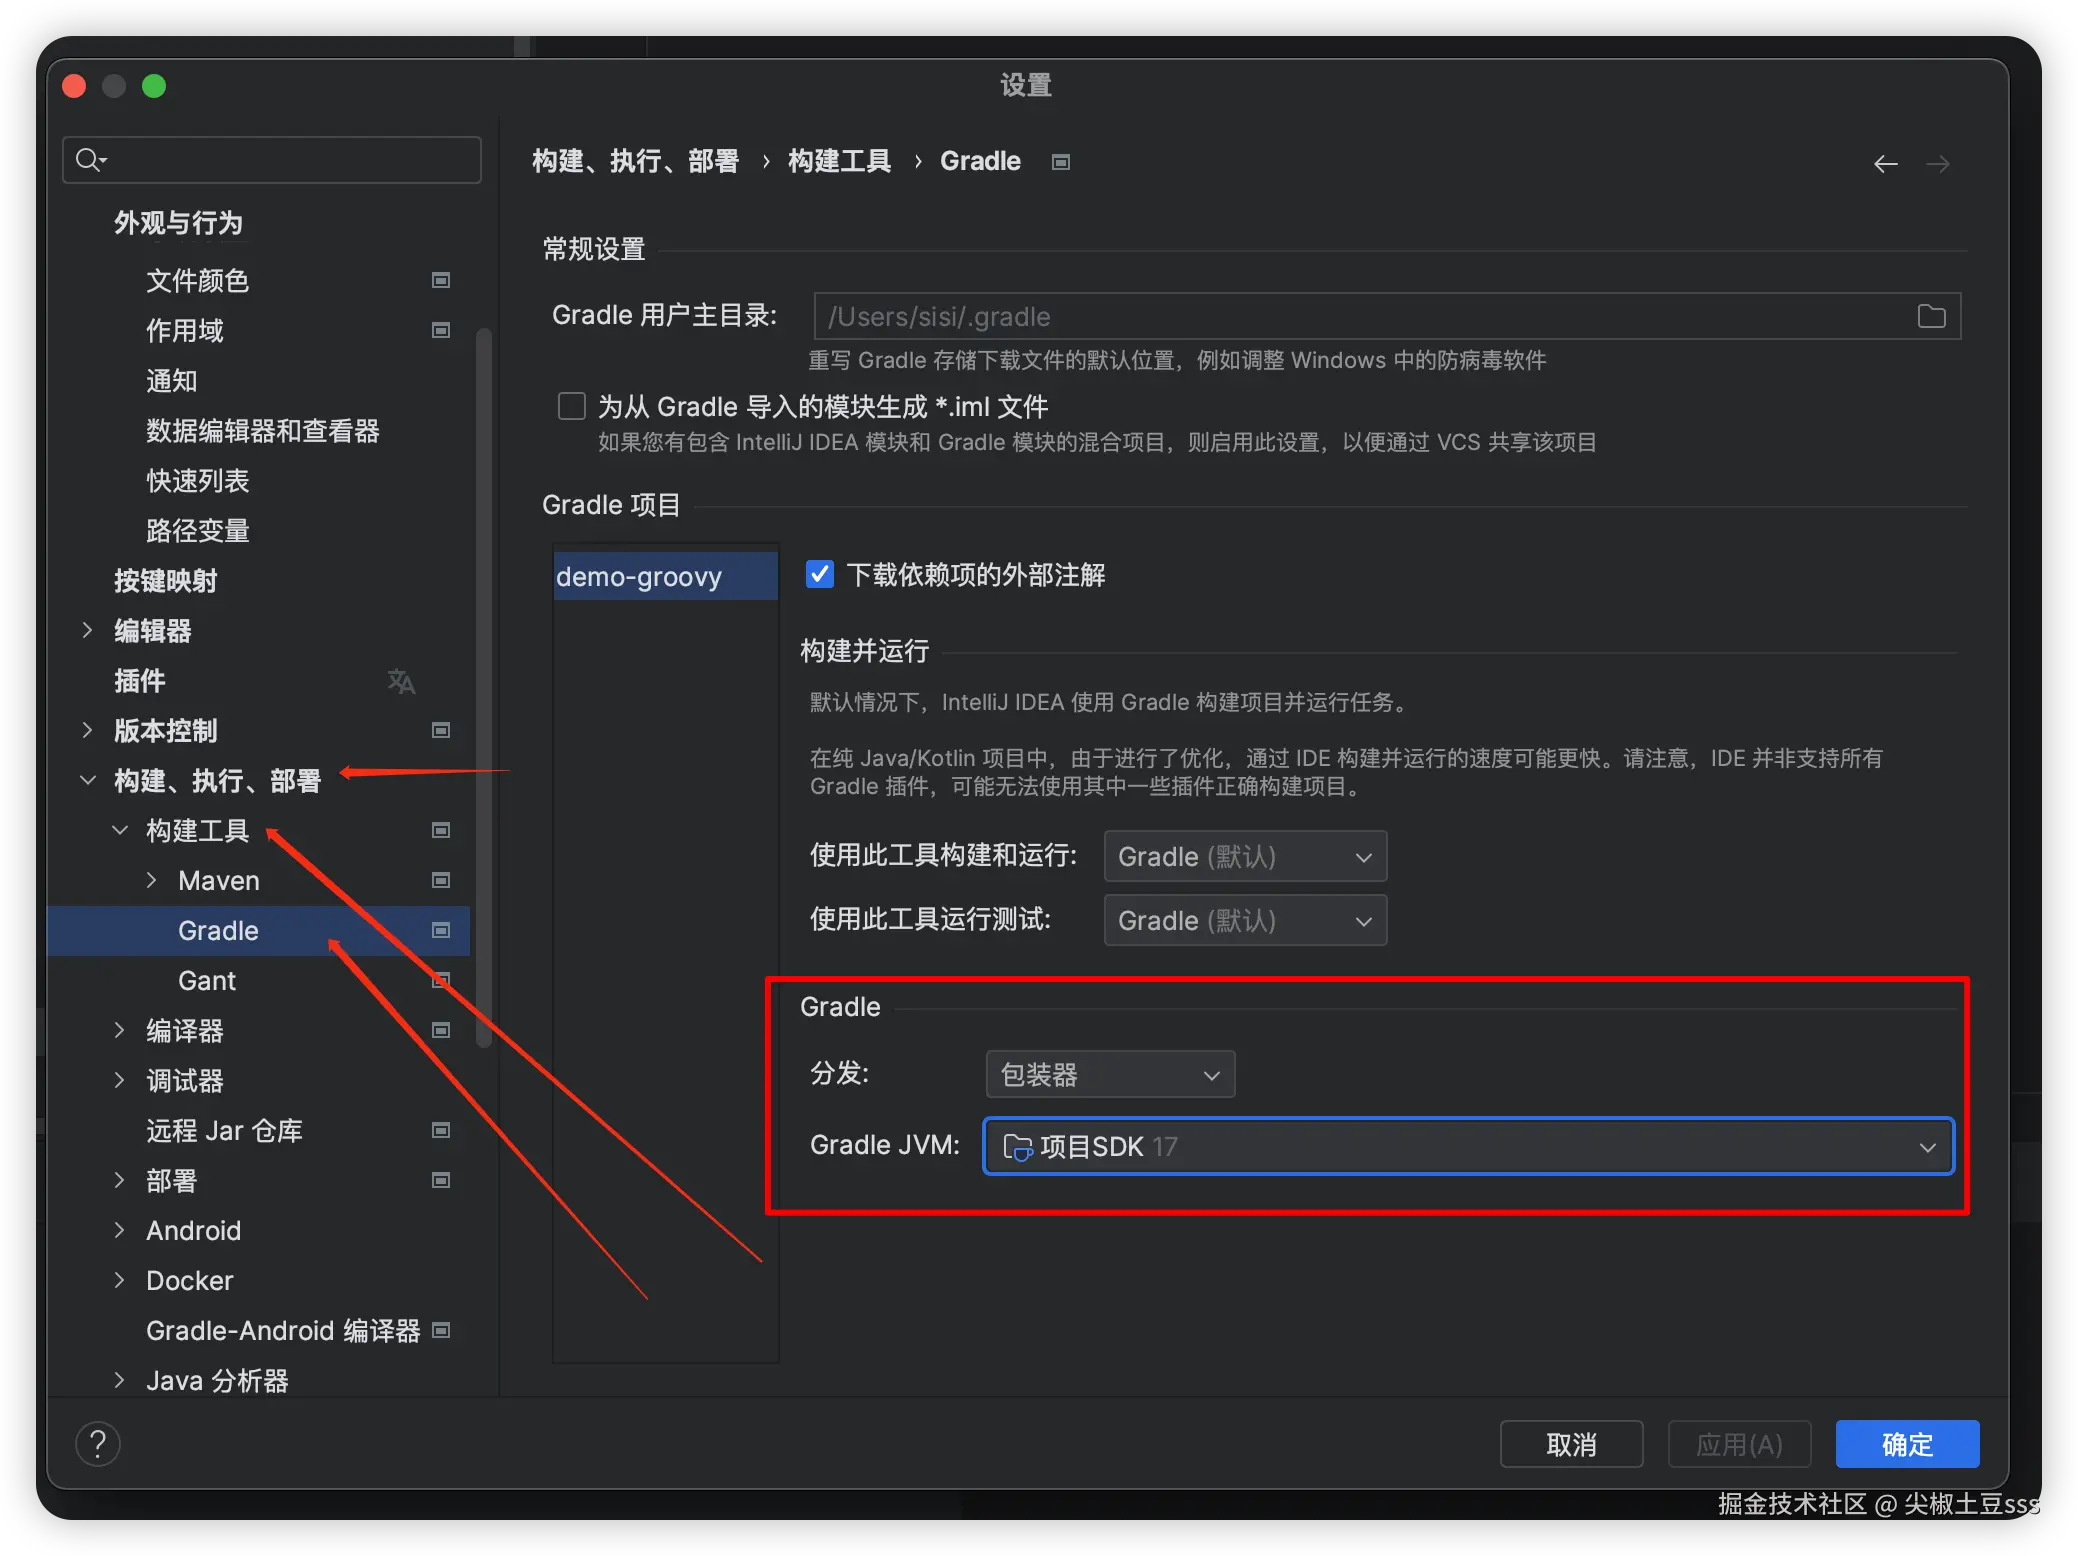Open help with the question mark icon
Screen dimensions: 2078x1556
coord(98,1444)
